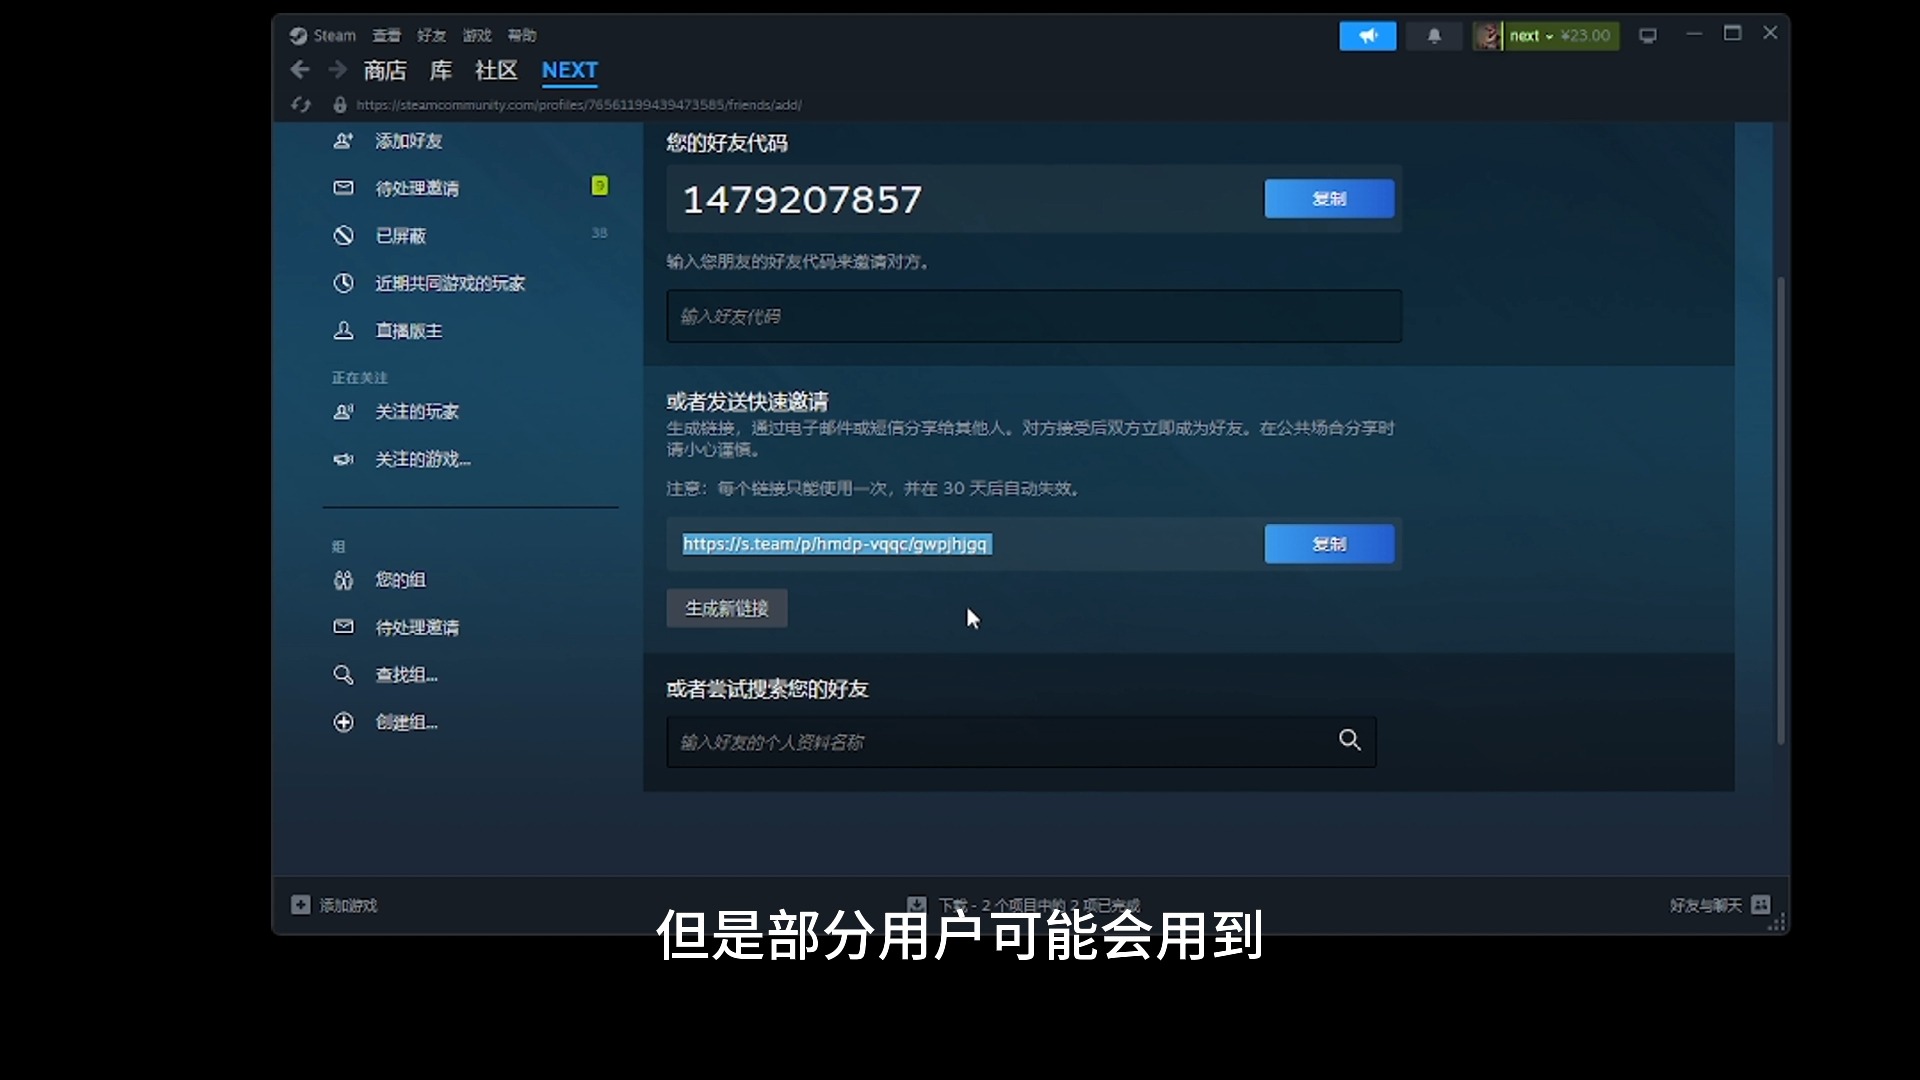This screenshot has height=1080, width=1920.
Task: Open the Steam menu
Action: coord(323,35)
